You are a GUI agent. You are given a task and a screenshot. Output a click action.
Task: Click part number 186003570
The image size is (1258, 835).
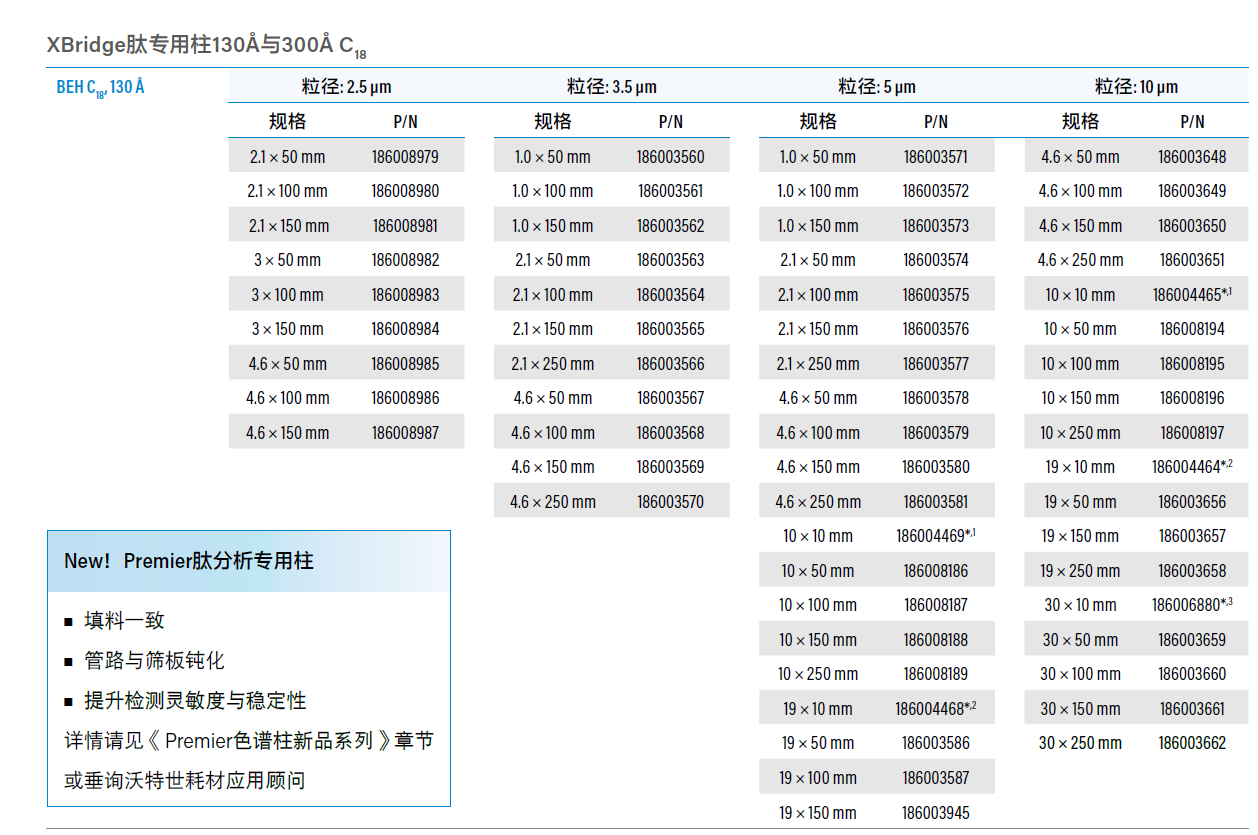[x=670, y=502]
